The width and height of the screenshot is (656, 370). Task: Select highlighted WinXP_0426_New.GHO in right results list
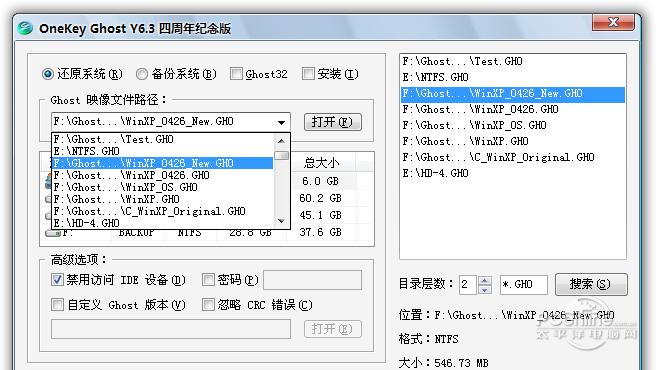coord(513,94)
